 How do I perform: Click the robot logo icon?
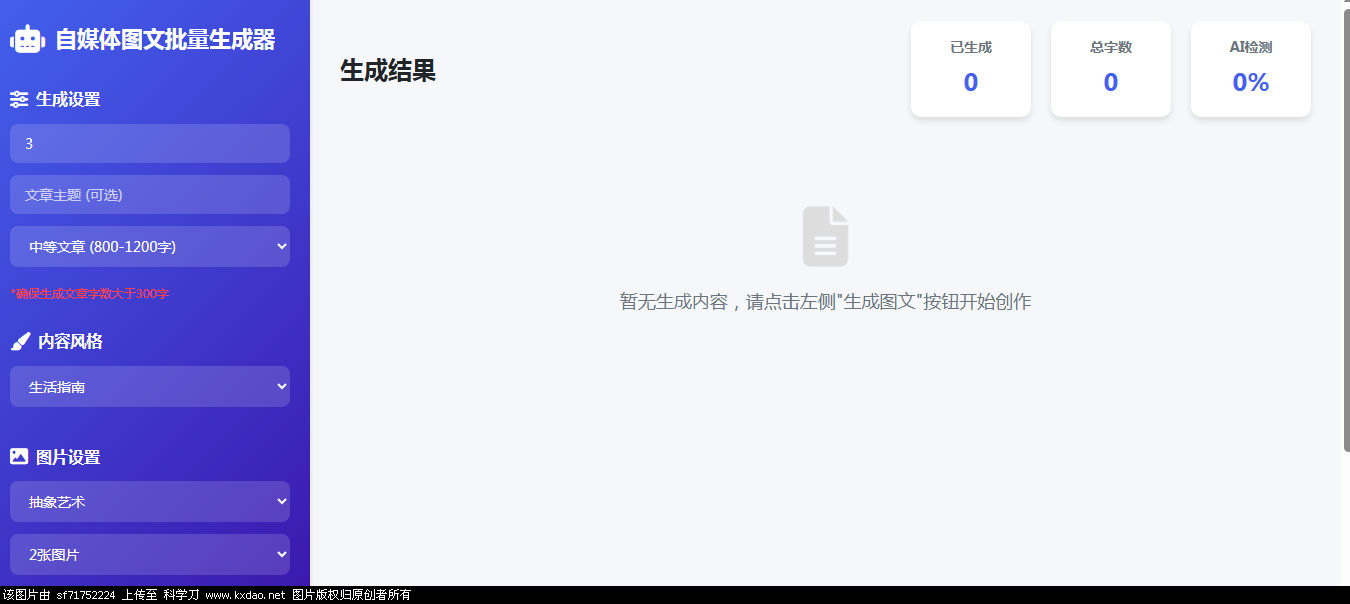(x=28, y=40)
